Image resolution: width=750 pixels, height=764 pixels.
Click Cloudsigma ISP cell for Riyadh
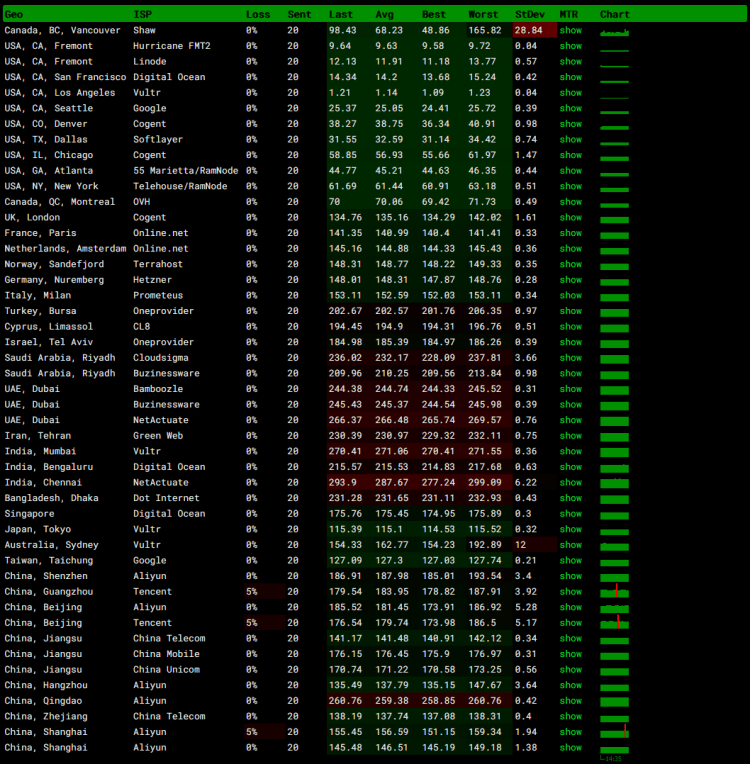click(x=161, y=358)
